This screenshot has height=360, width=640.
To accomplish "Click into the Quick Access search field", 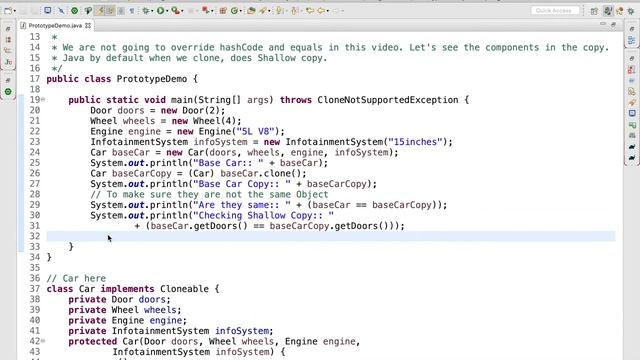I will click(555, 11).
